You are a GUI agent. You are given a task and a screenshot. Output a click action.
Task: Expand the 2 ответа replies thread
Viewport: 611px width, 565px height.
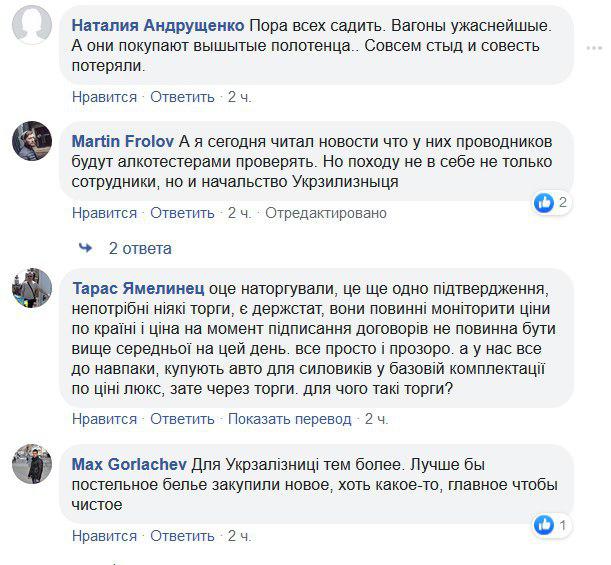coord(140,248)
